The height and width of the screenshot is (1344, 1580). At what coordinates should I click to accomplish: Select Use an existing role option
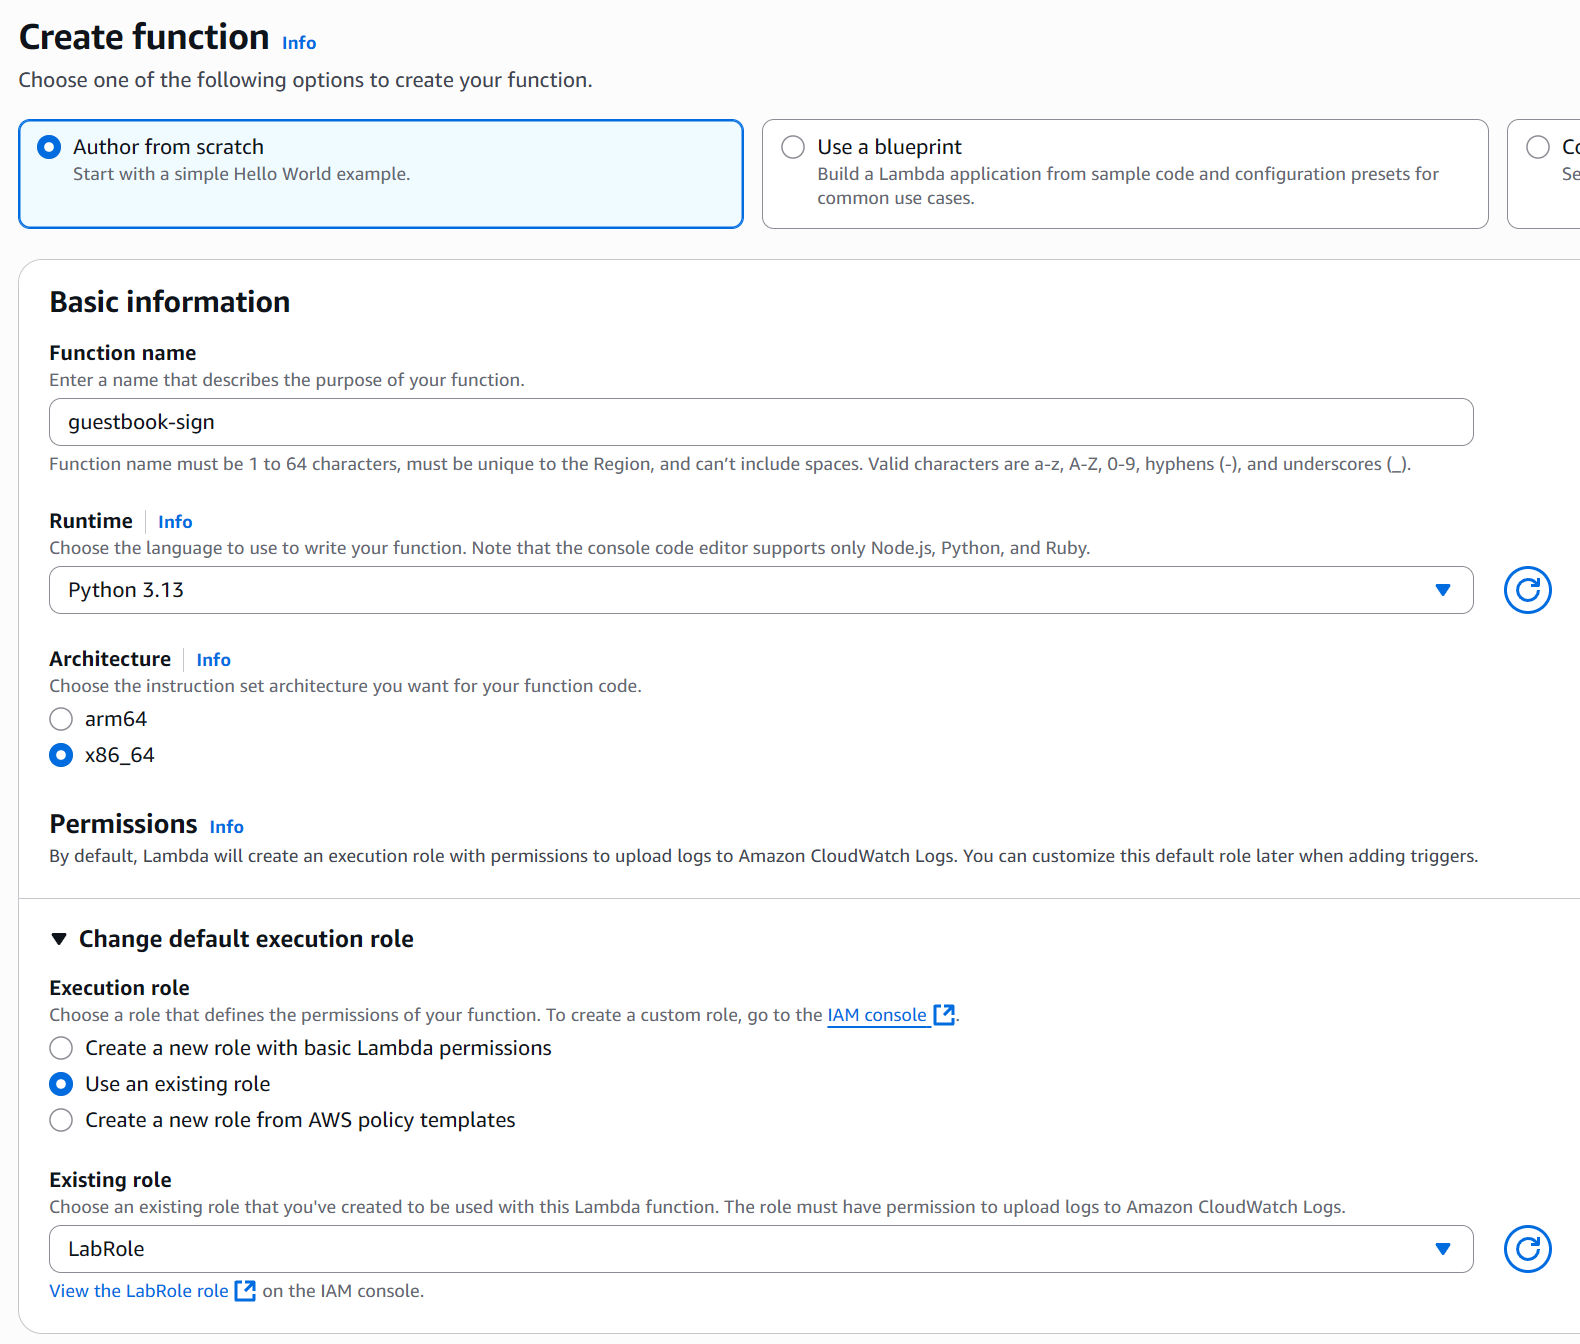(x=61, y=1084)
